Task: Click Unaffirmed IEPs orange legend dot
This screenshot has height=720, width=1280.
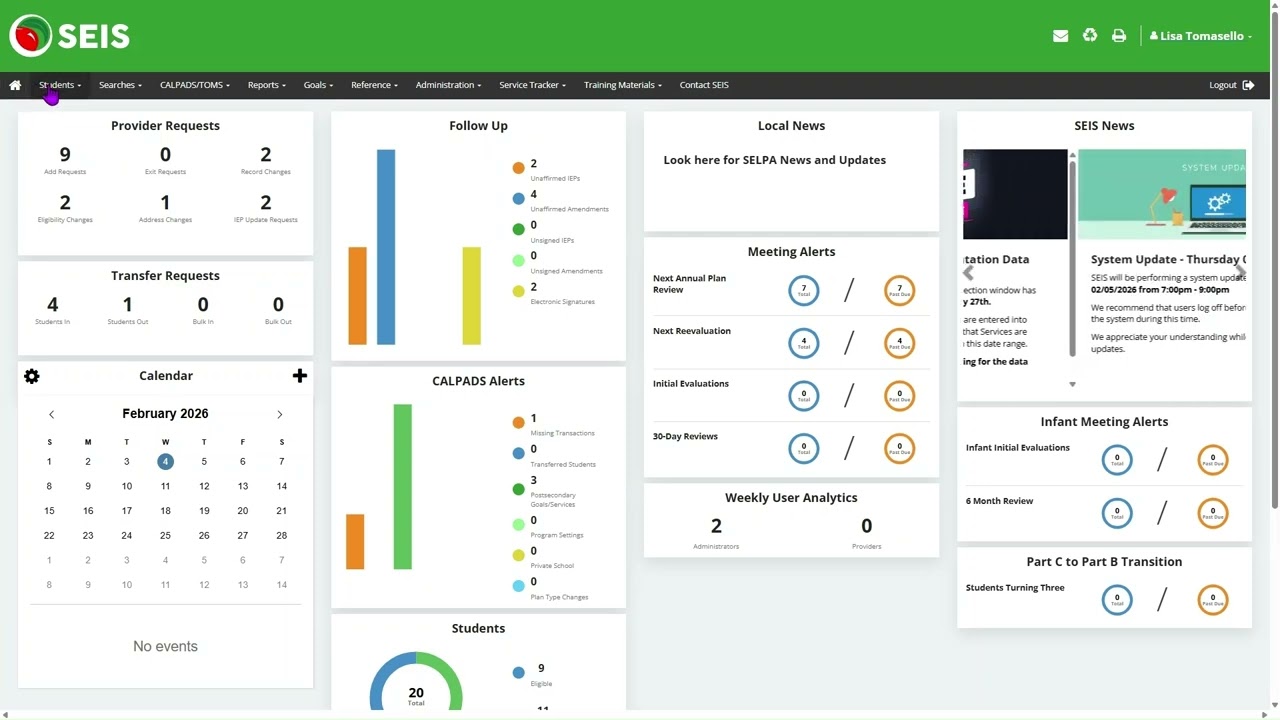Action: (x=518, y=168)
